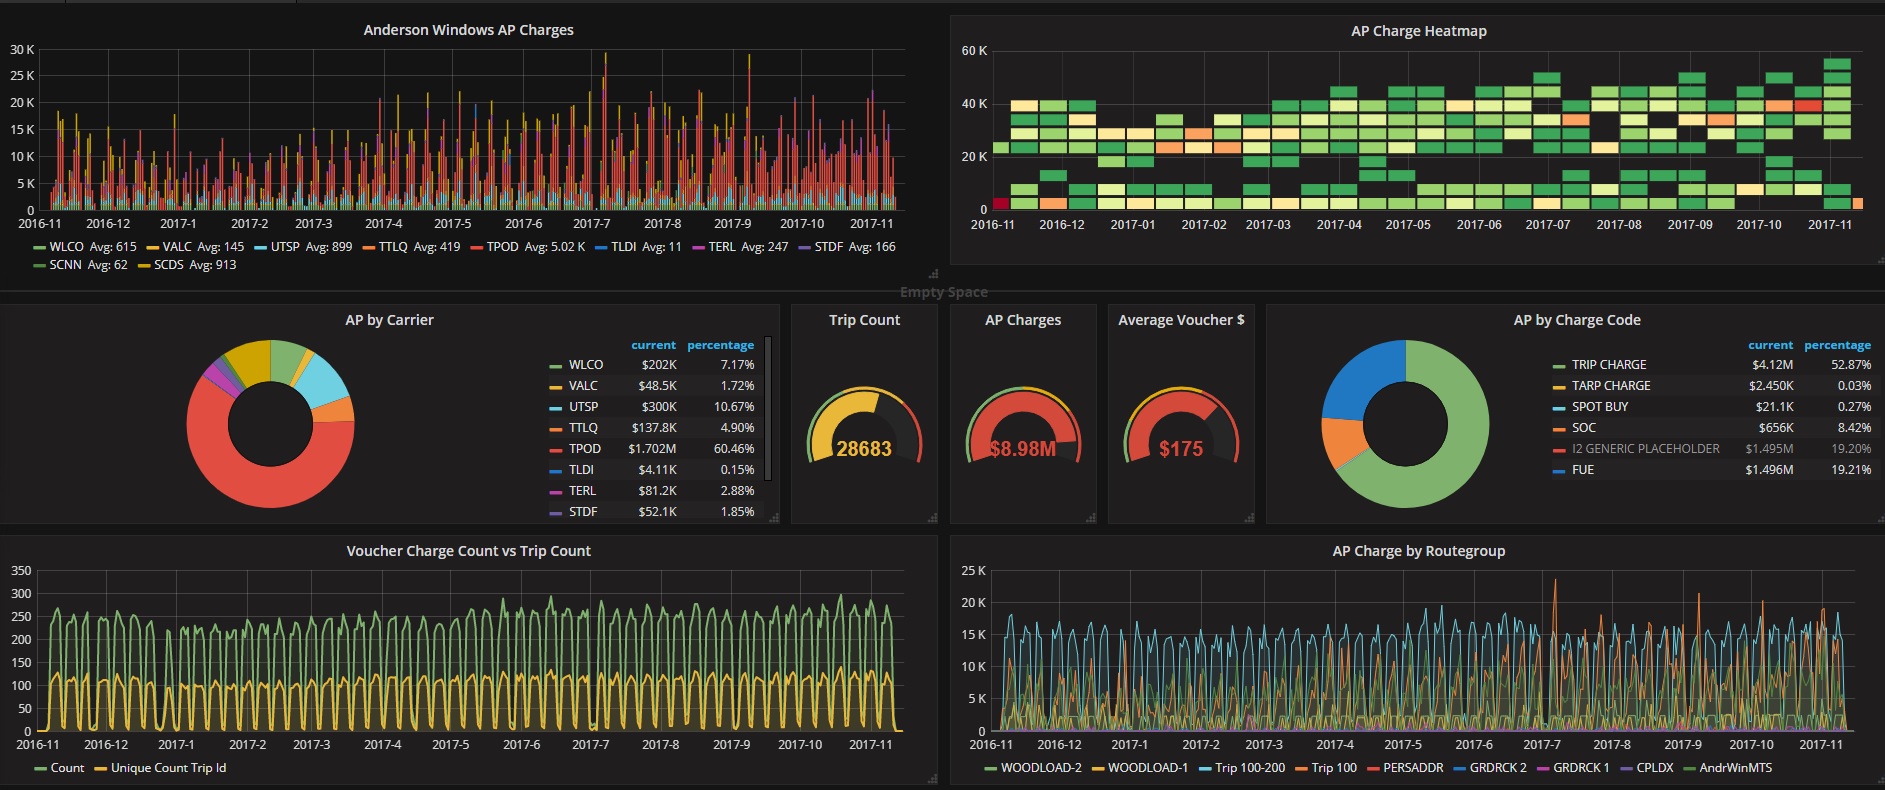Click the Trip Count gauge value 28683

tap(864, 449)
